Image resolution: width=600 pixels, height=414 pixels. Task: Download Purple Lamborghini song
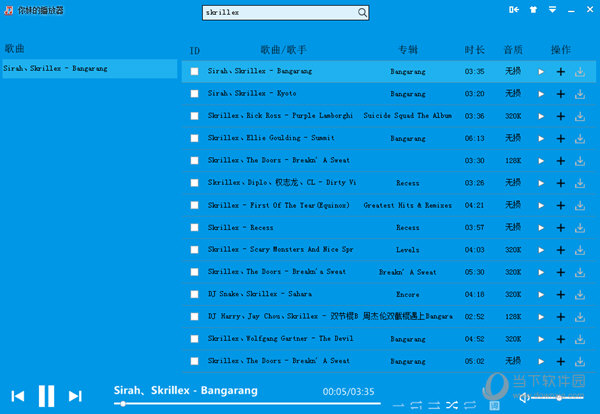[580, 116]
